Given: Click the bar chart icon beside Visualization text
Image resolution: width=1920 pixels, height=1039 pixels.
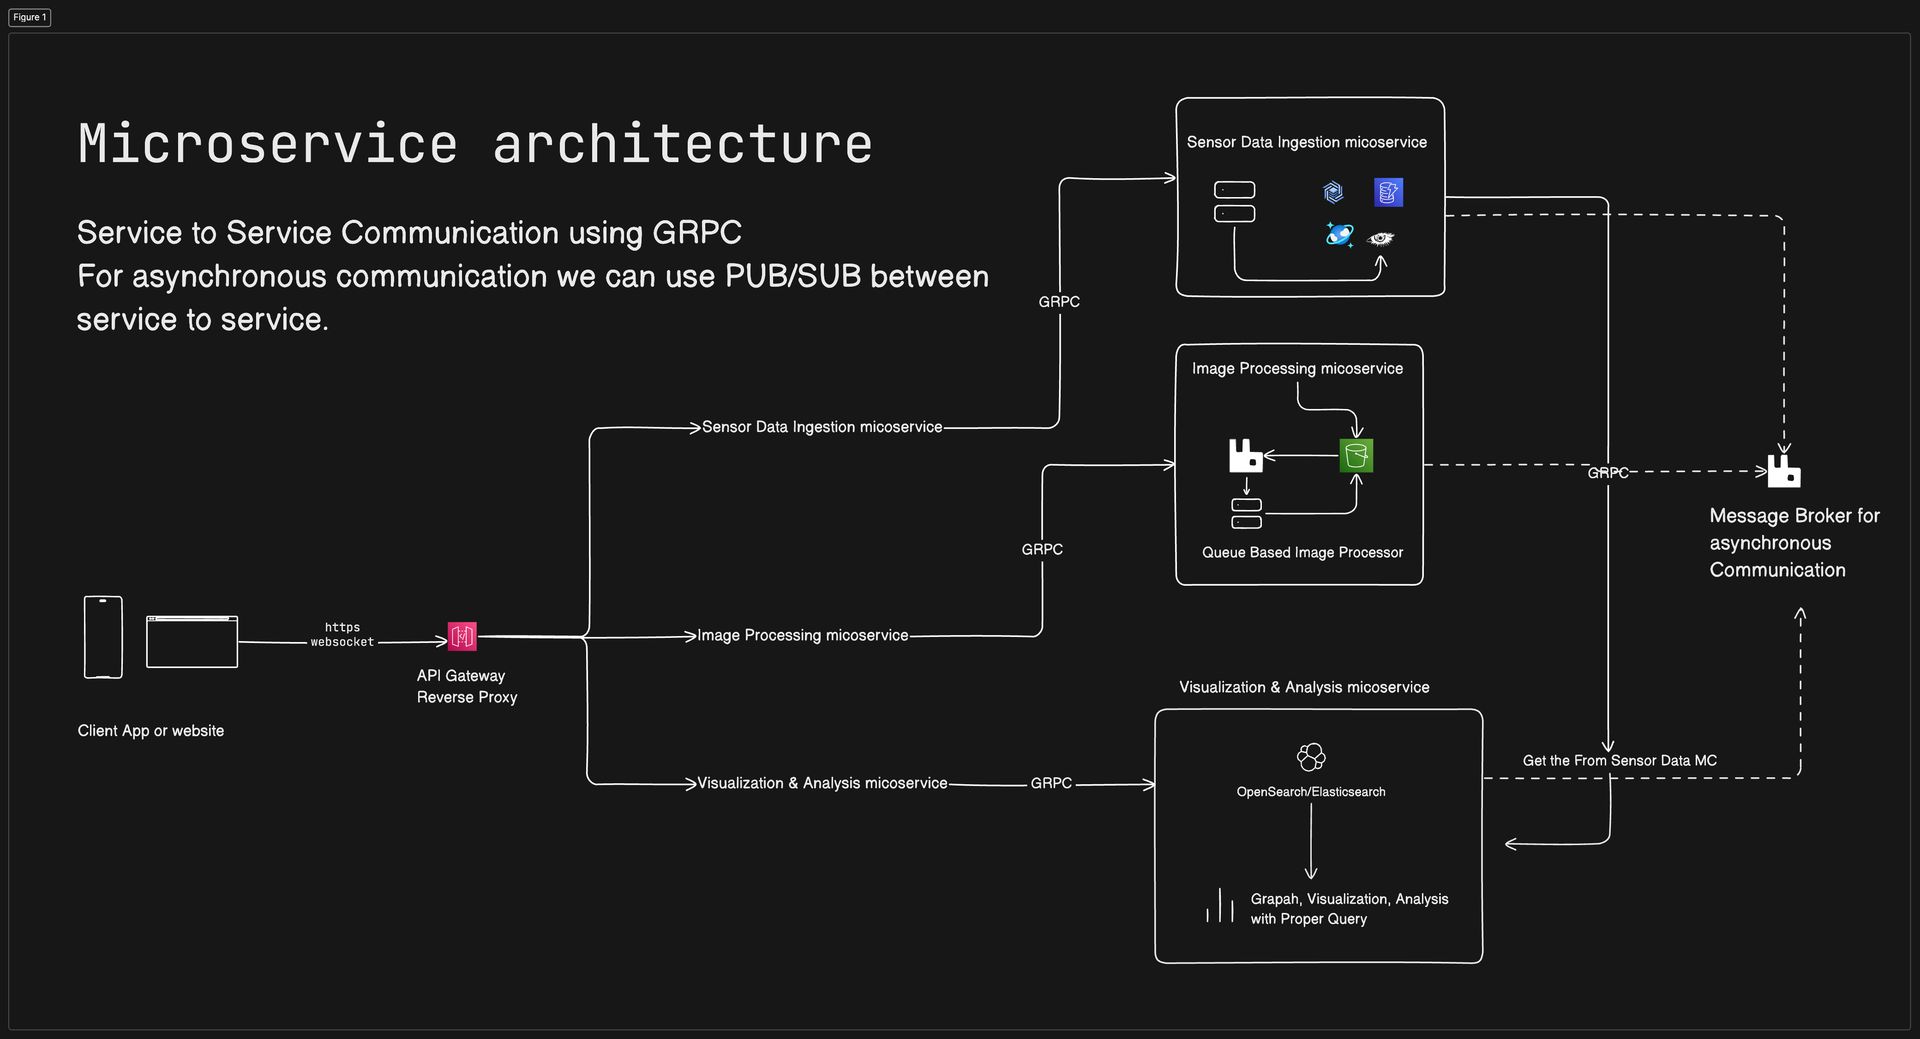Looking at the screenshot, I should (x=1222, y=906).
